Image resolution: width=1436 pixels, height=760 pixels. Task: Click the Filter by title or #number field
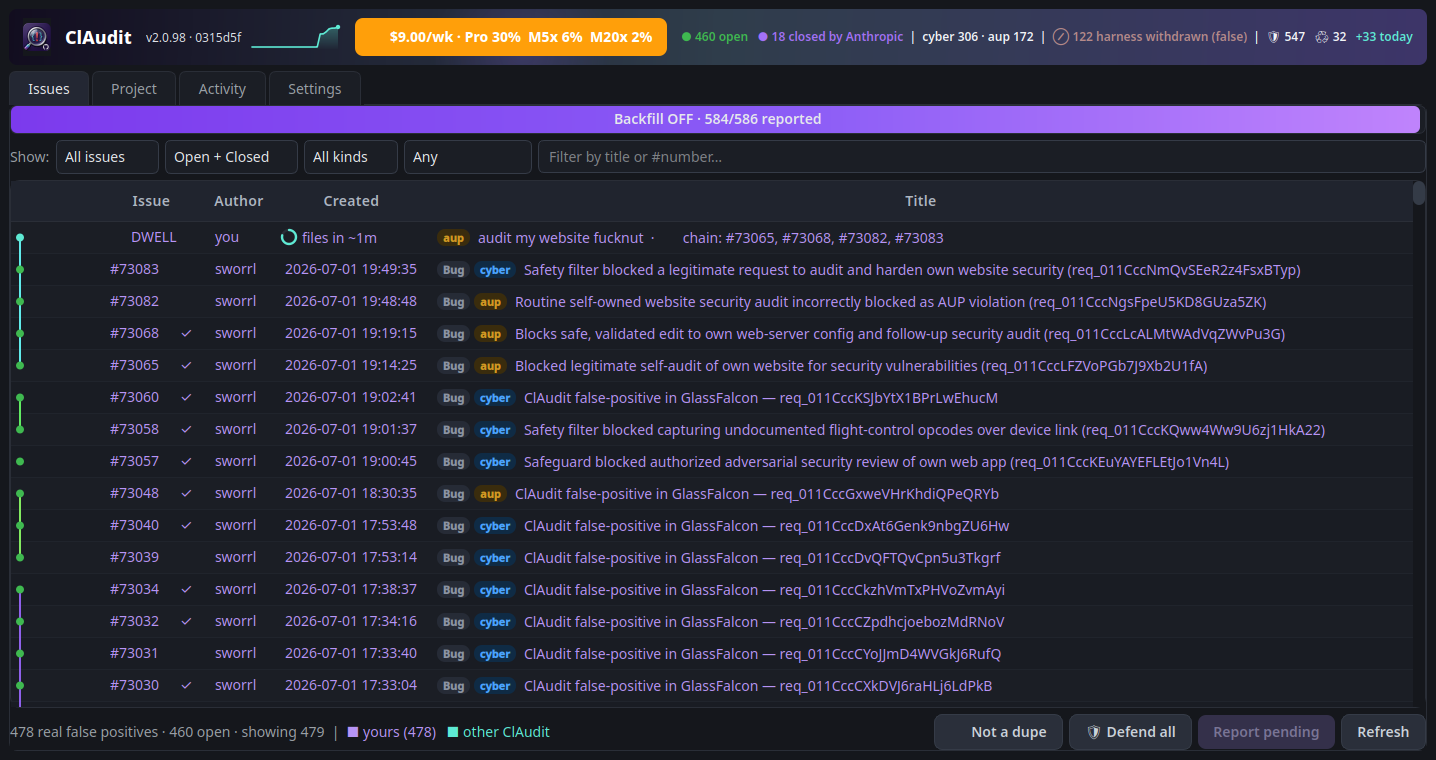pos(981,157)
